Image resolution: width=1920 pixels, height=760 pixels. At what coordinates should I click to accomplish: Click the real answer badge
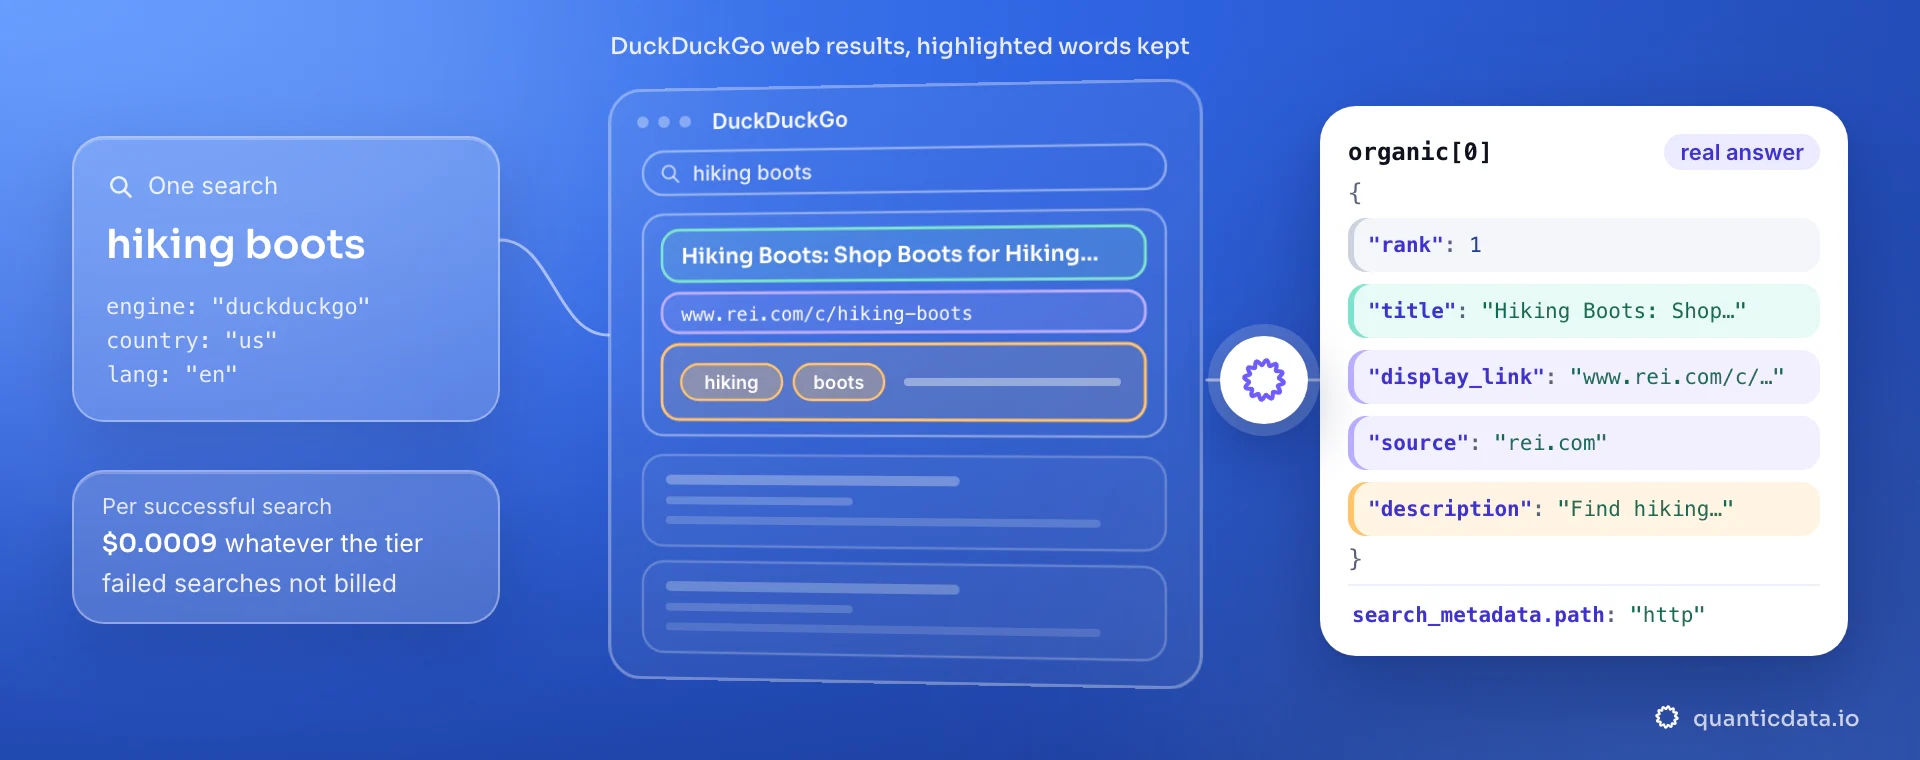click(x=1741, y=152)
